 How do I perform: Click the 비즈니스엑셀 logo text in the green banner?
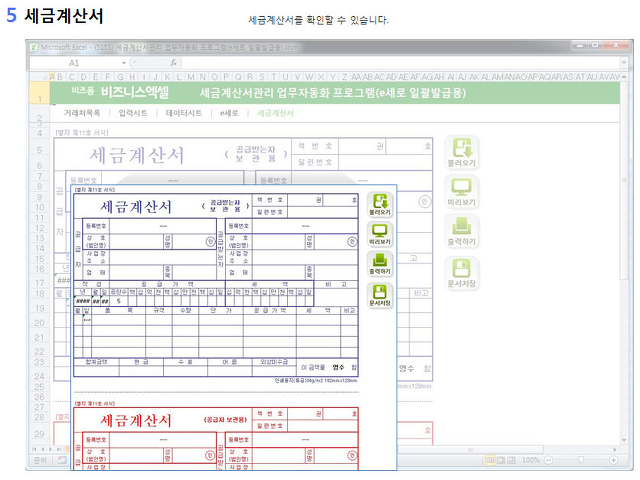(x=135, y=92)
